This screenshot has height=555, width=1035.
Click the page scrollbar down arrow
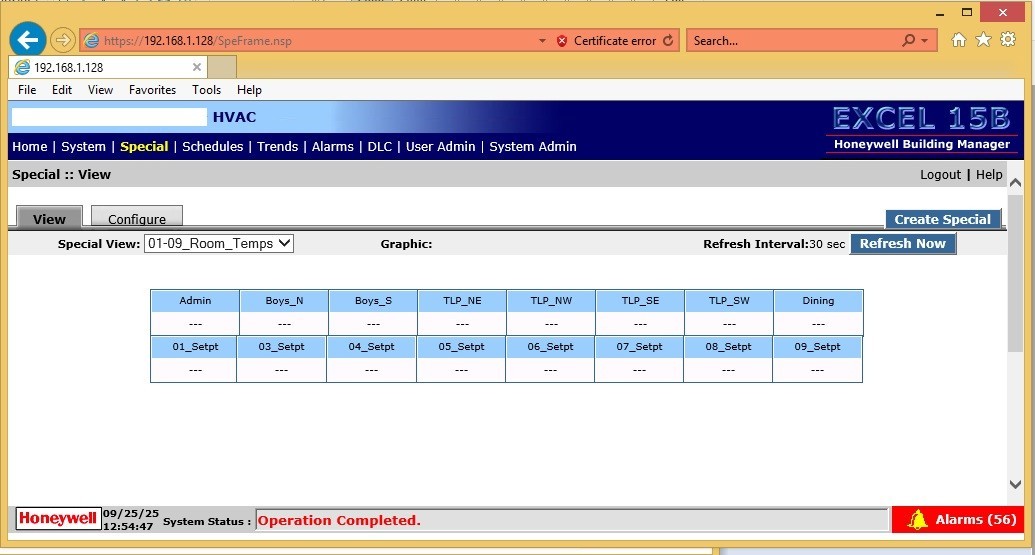pyautogui.click(x=1016, y=484)
